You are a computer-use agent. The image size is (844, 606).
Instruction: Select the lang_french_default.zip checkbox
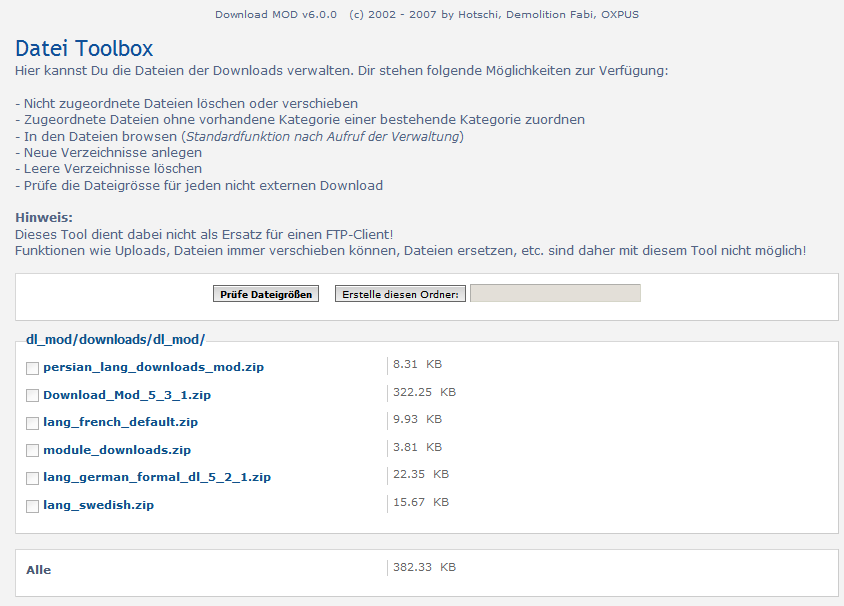32,424
